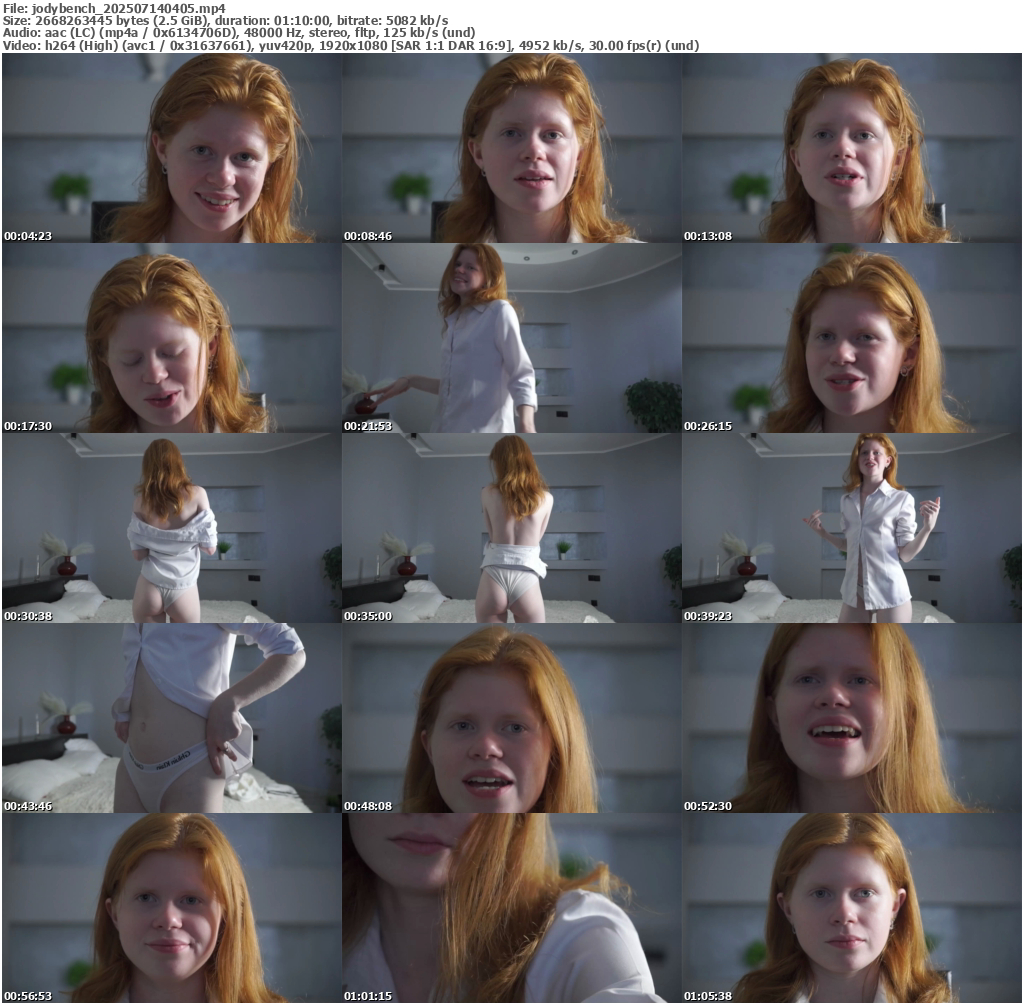
Task: Select the thumbnail at 00:43:46
Action: tap(171, 718)
